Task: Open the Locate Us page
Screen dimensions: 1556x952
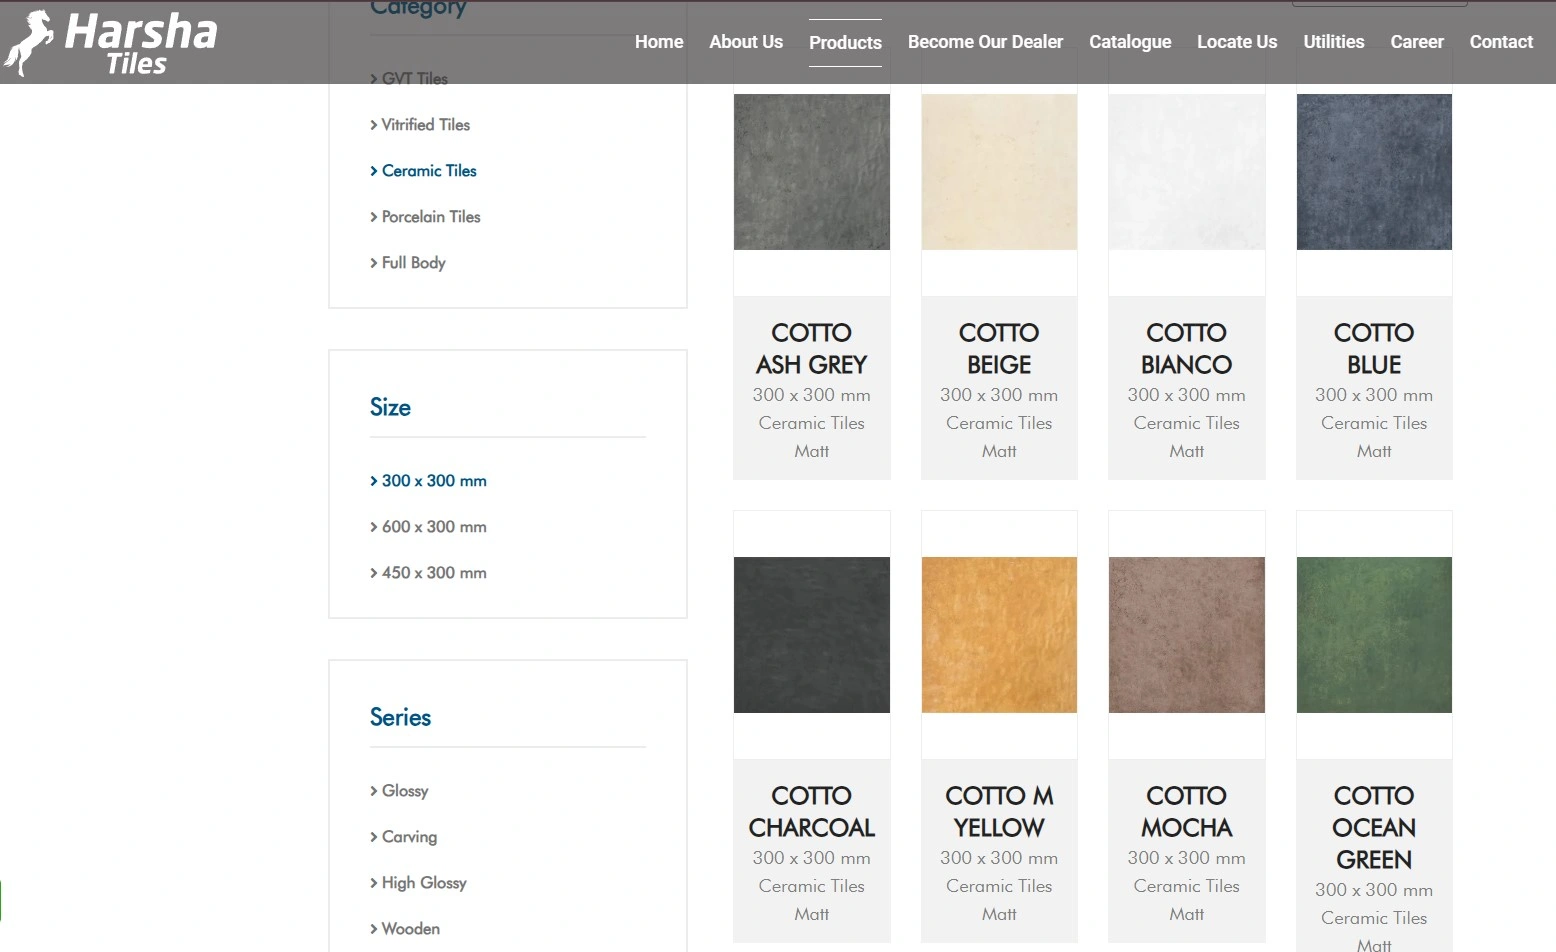Action: pos(1237,42)
